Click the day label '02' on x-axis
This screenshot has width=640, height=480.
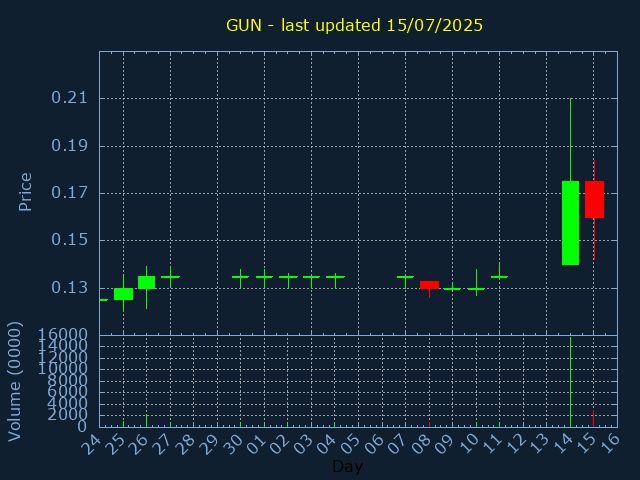coord(279,444)
